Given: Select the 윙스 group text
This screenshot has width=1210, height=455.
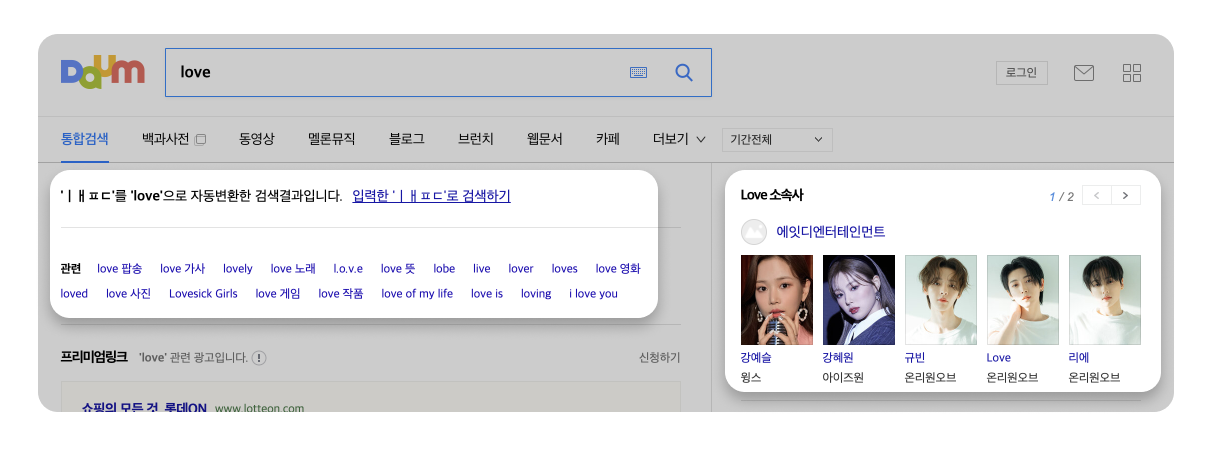Looking at the screenshot, I should [x=751, y=377].
